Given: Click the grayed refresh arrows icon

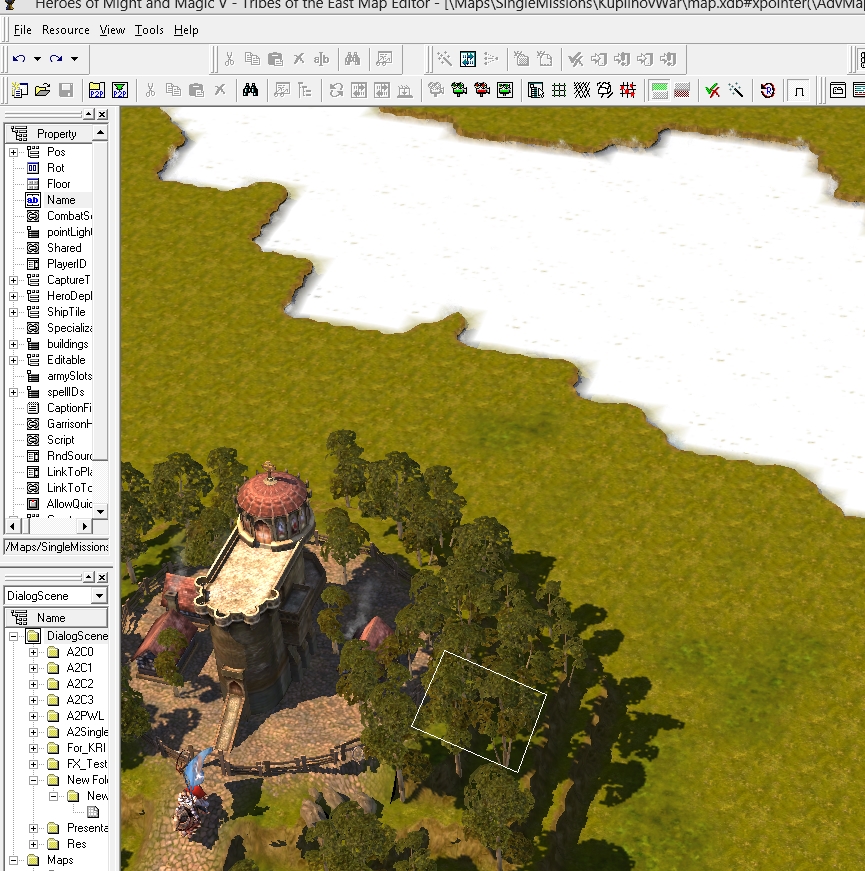Looking at the screenshot, I should point(336,90).
